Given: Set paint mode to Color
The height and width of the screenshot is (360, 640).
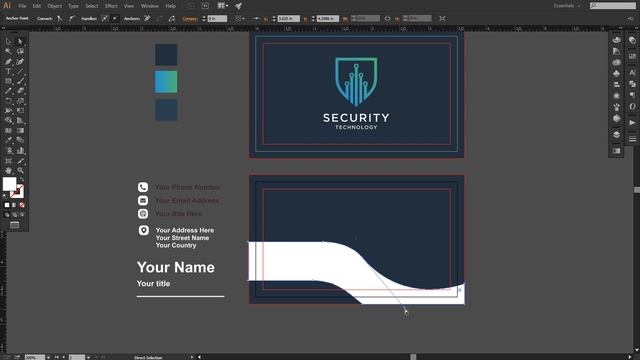Looking at the screenshot, I should [7, 205].
